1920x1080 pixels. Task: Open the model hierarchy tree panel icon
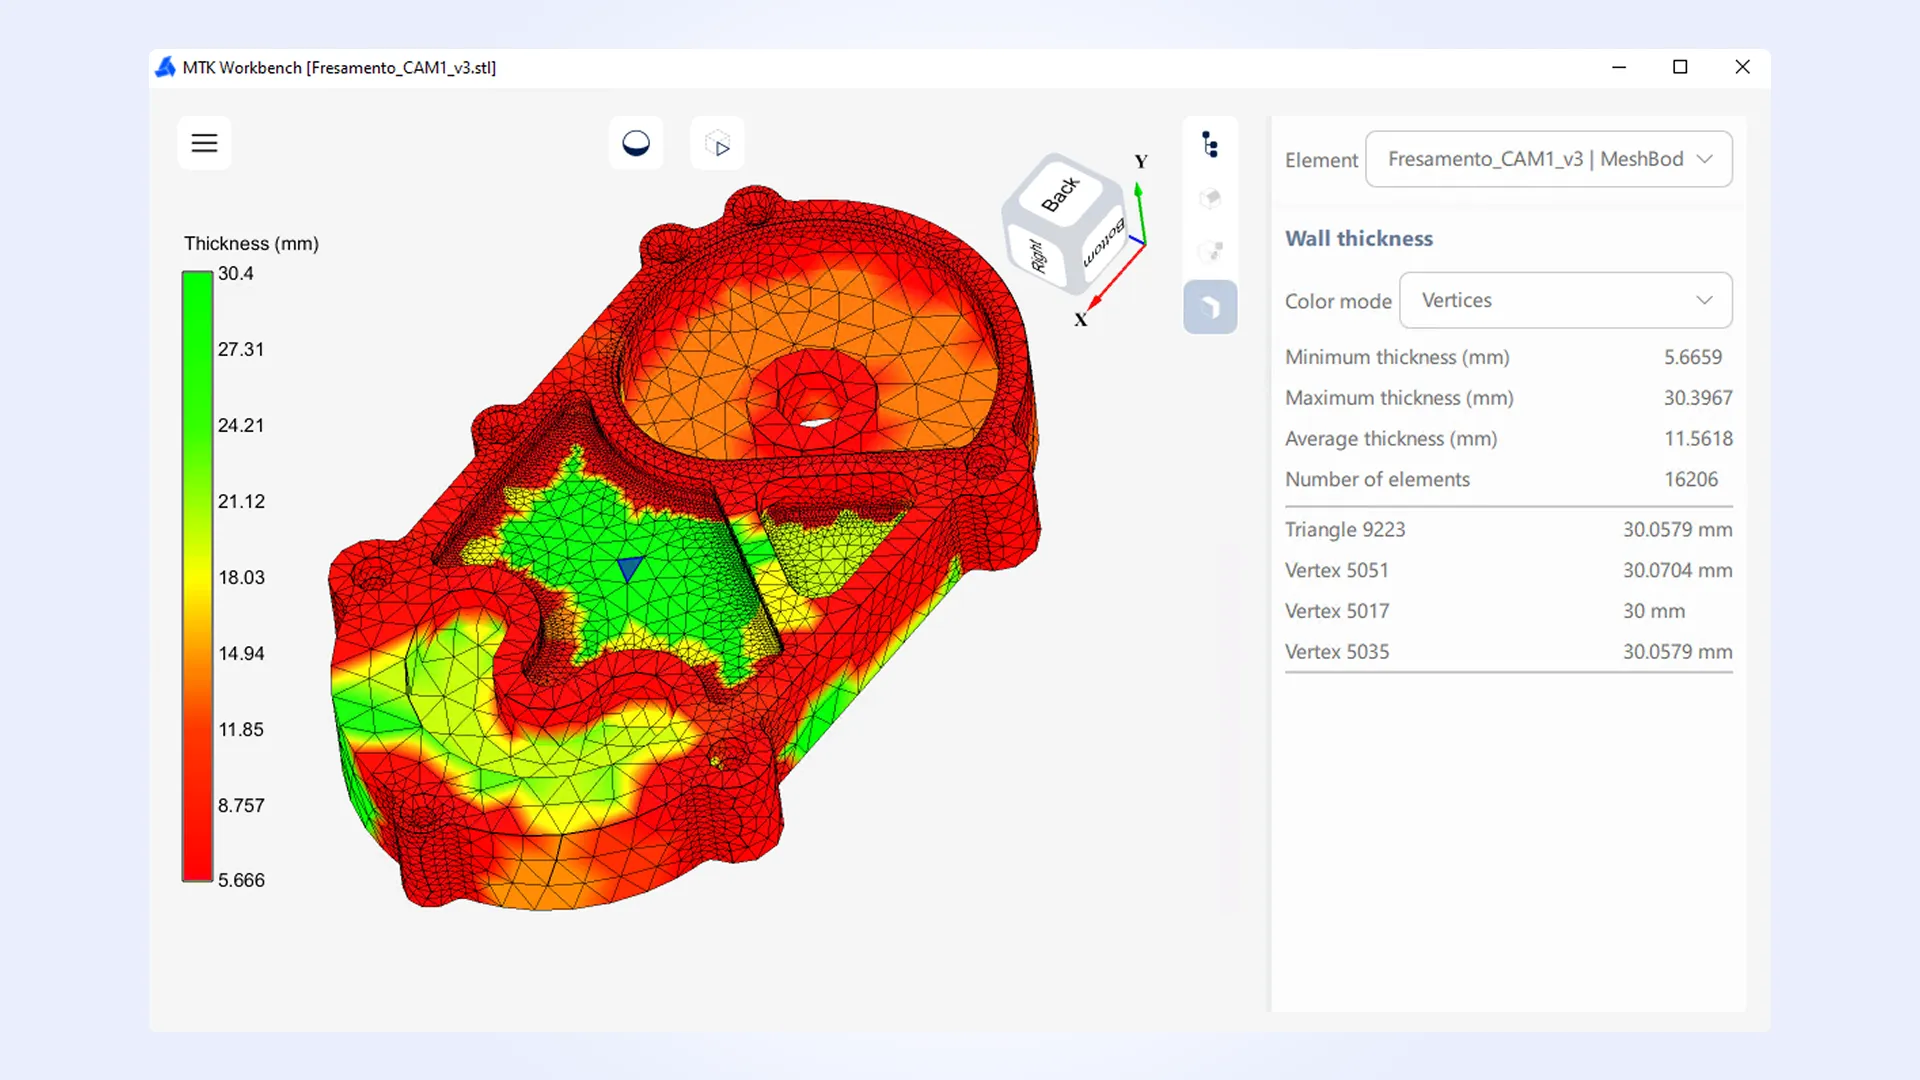click(1210, 144)
